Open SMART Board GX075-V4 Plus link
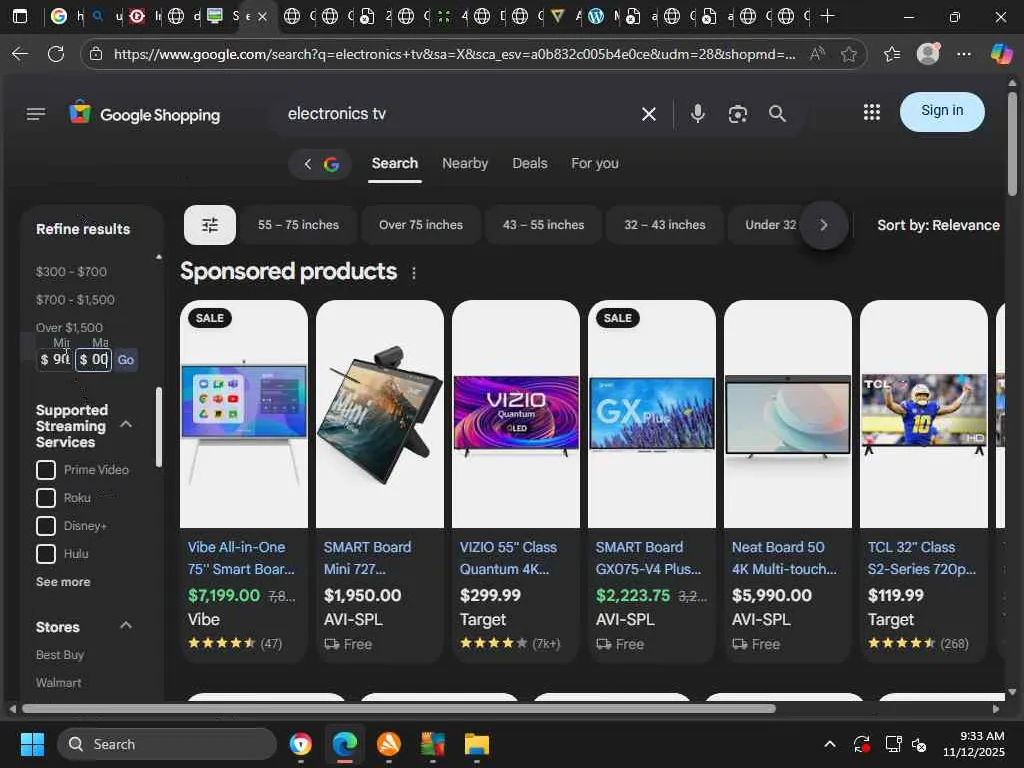The image size is (1024, 768). 648,558
